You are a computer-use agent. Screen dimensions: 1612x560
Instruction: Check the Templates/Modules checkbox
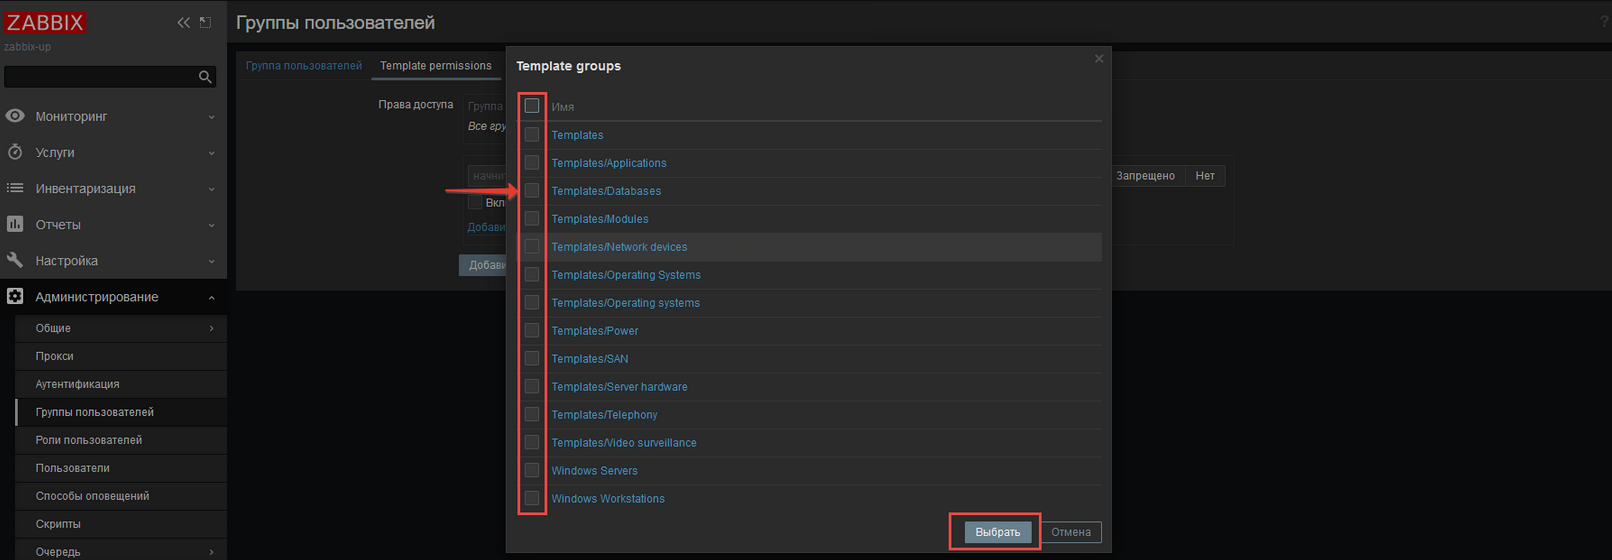532,218
